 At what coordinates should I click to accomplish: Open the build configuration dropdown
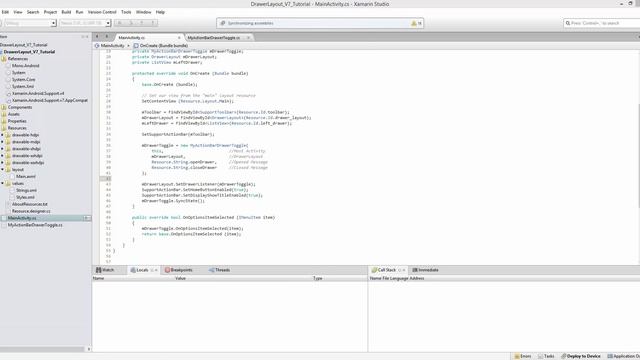[29, 23]
